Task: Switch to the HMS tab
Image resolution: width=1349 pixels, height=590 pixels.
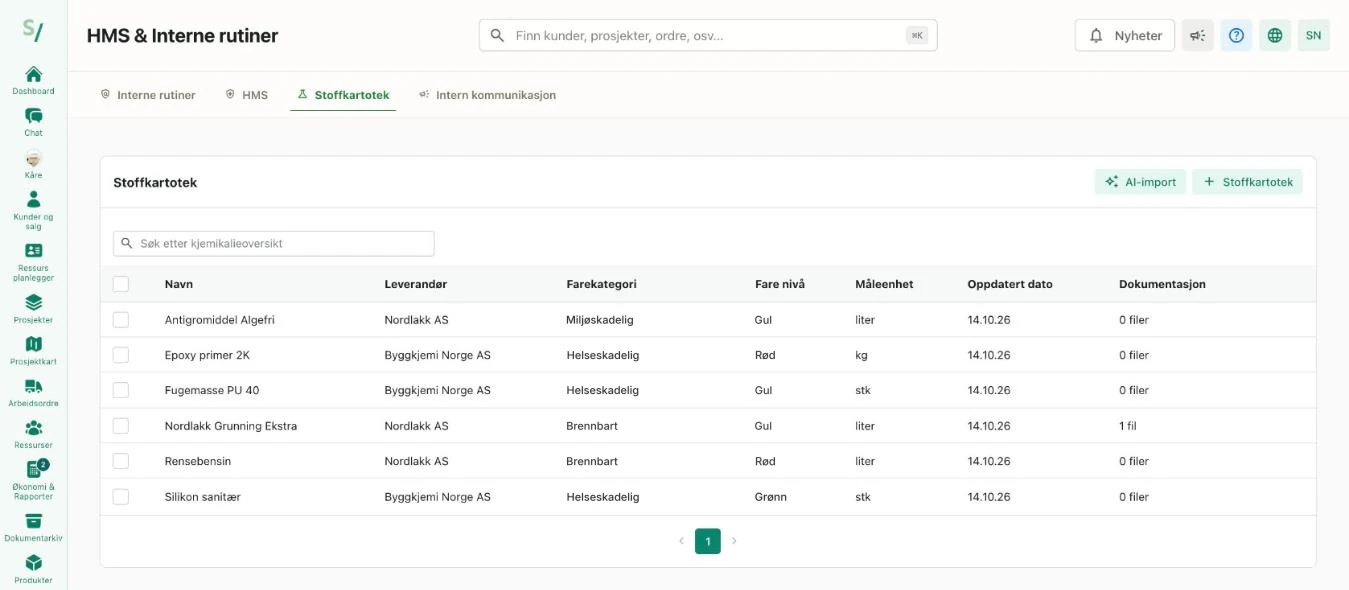Action: pos(247,95)
